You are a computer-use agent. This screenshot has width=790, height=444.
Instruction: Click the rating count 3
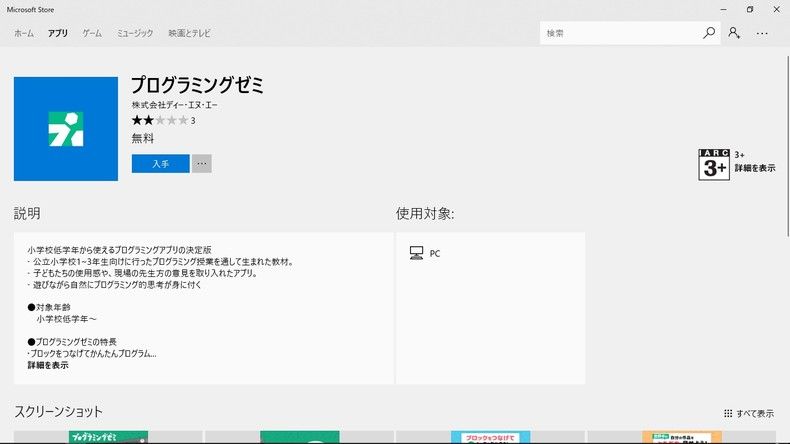[x=193, y=121]
